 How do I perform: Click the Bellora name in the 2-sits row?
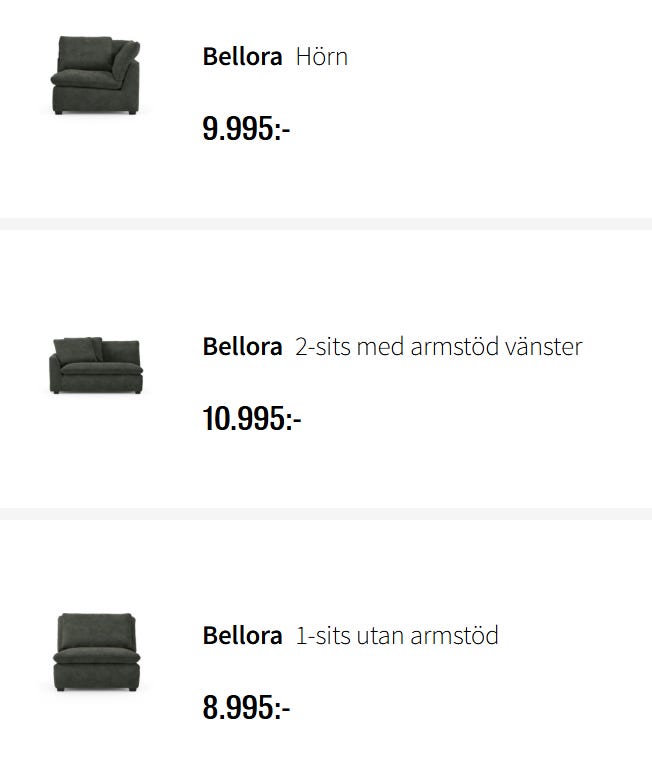click(242, 346)
